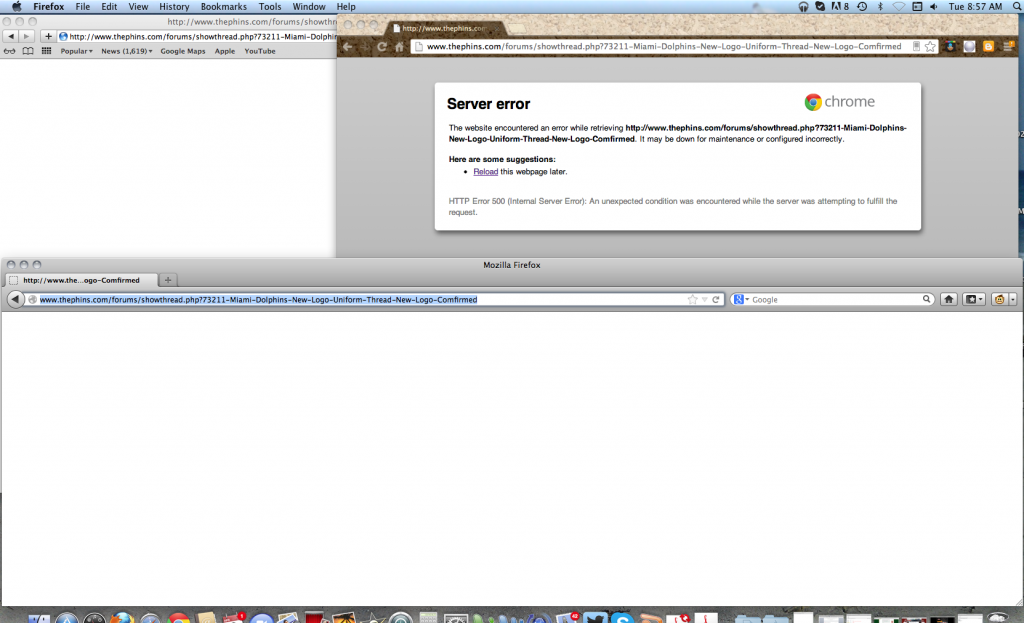Open the File menu

[x=83, y=7]
